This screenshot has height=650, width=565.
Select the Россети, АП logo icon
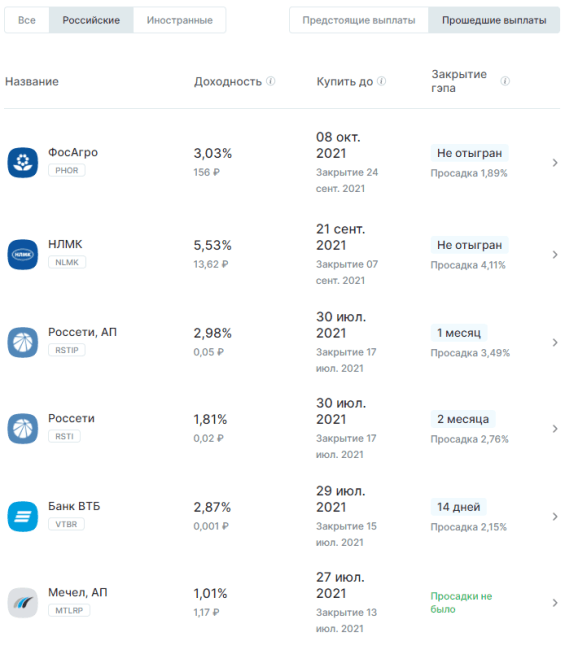click(x=23, y=342)
